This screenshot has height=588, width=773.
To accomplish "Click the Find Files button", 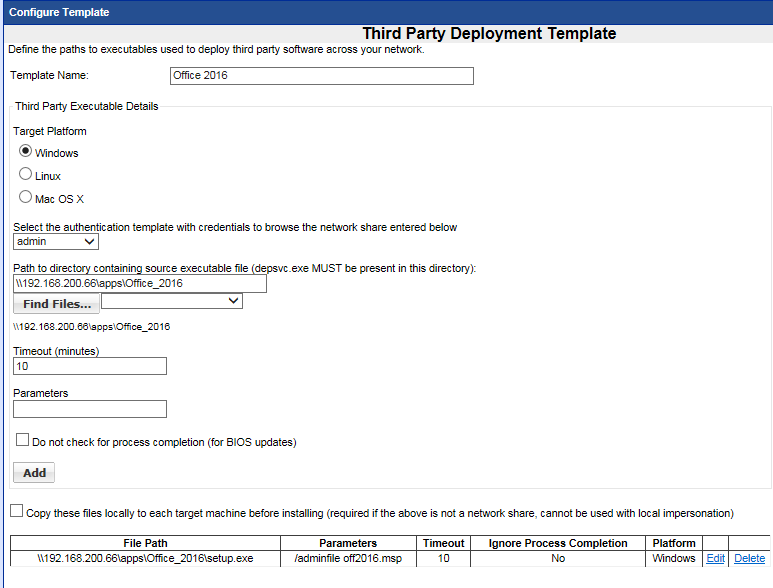I will (x=56, y=303).
